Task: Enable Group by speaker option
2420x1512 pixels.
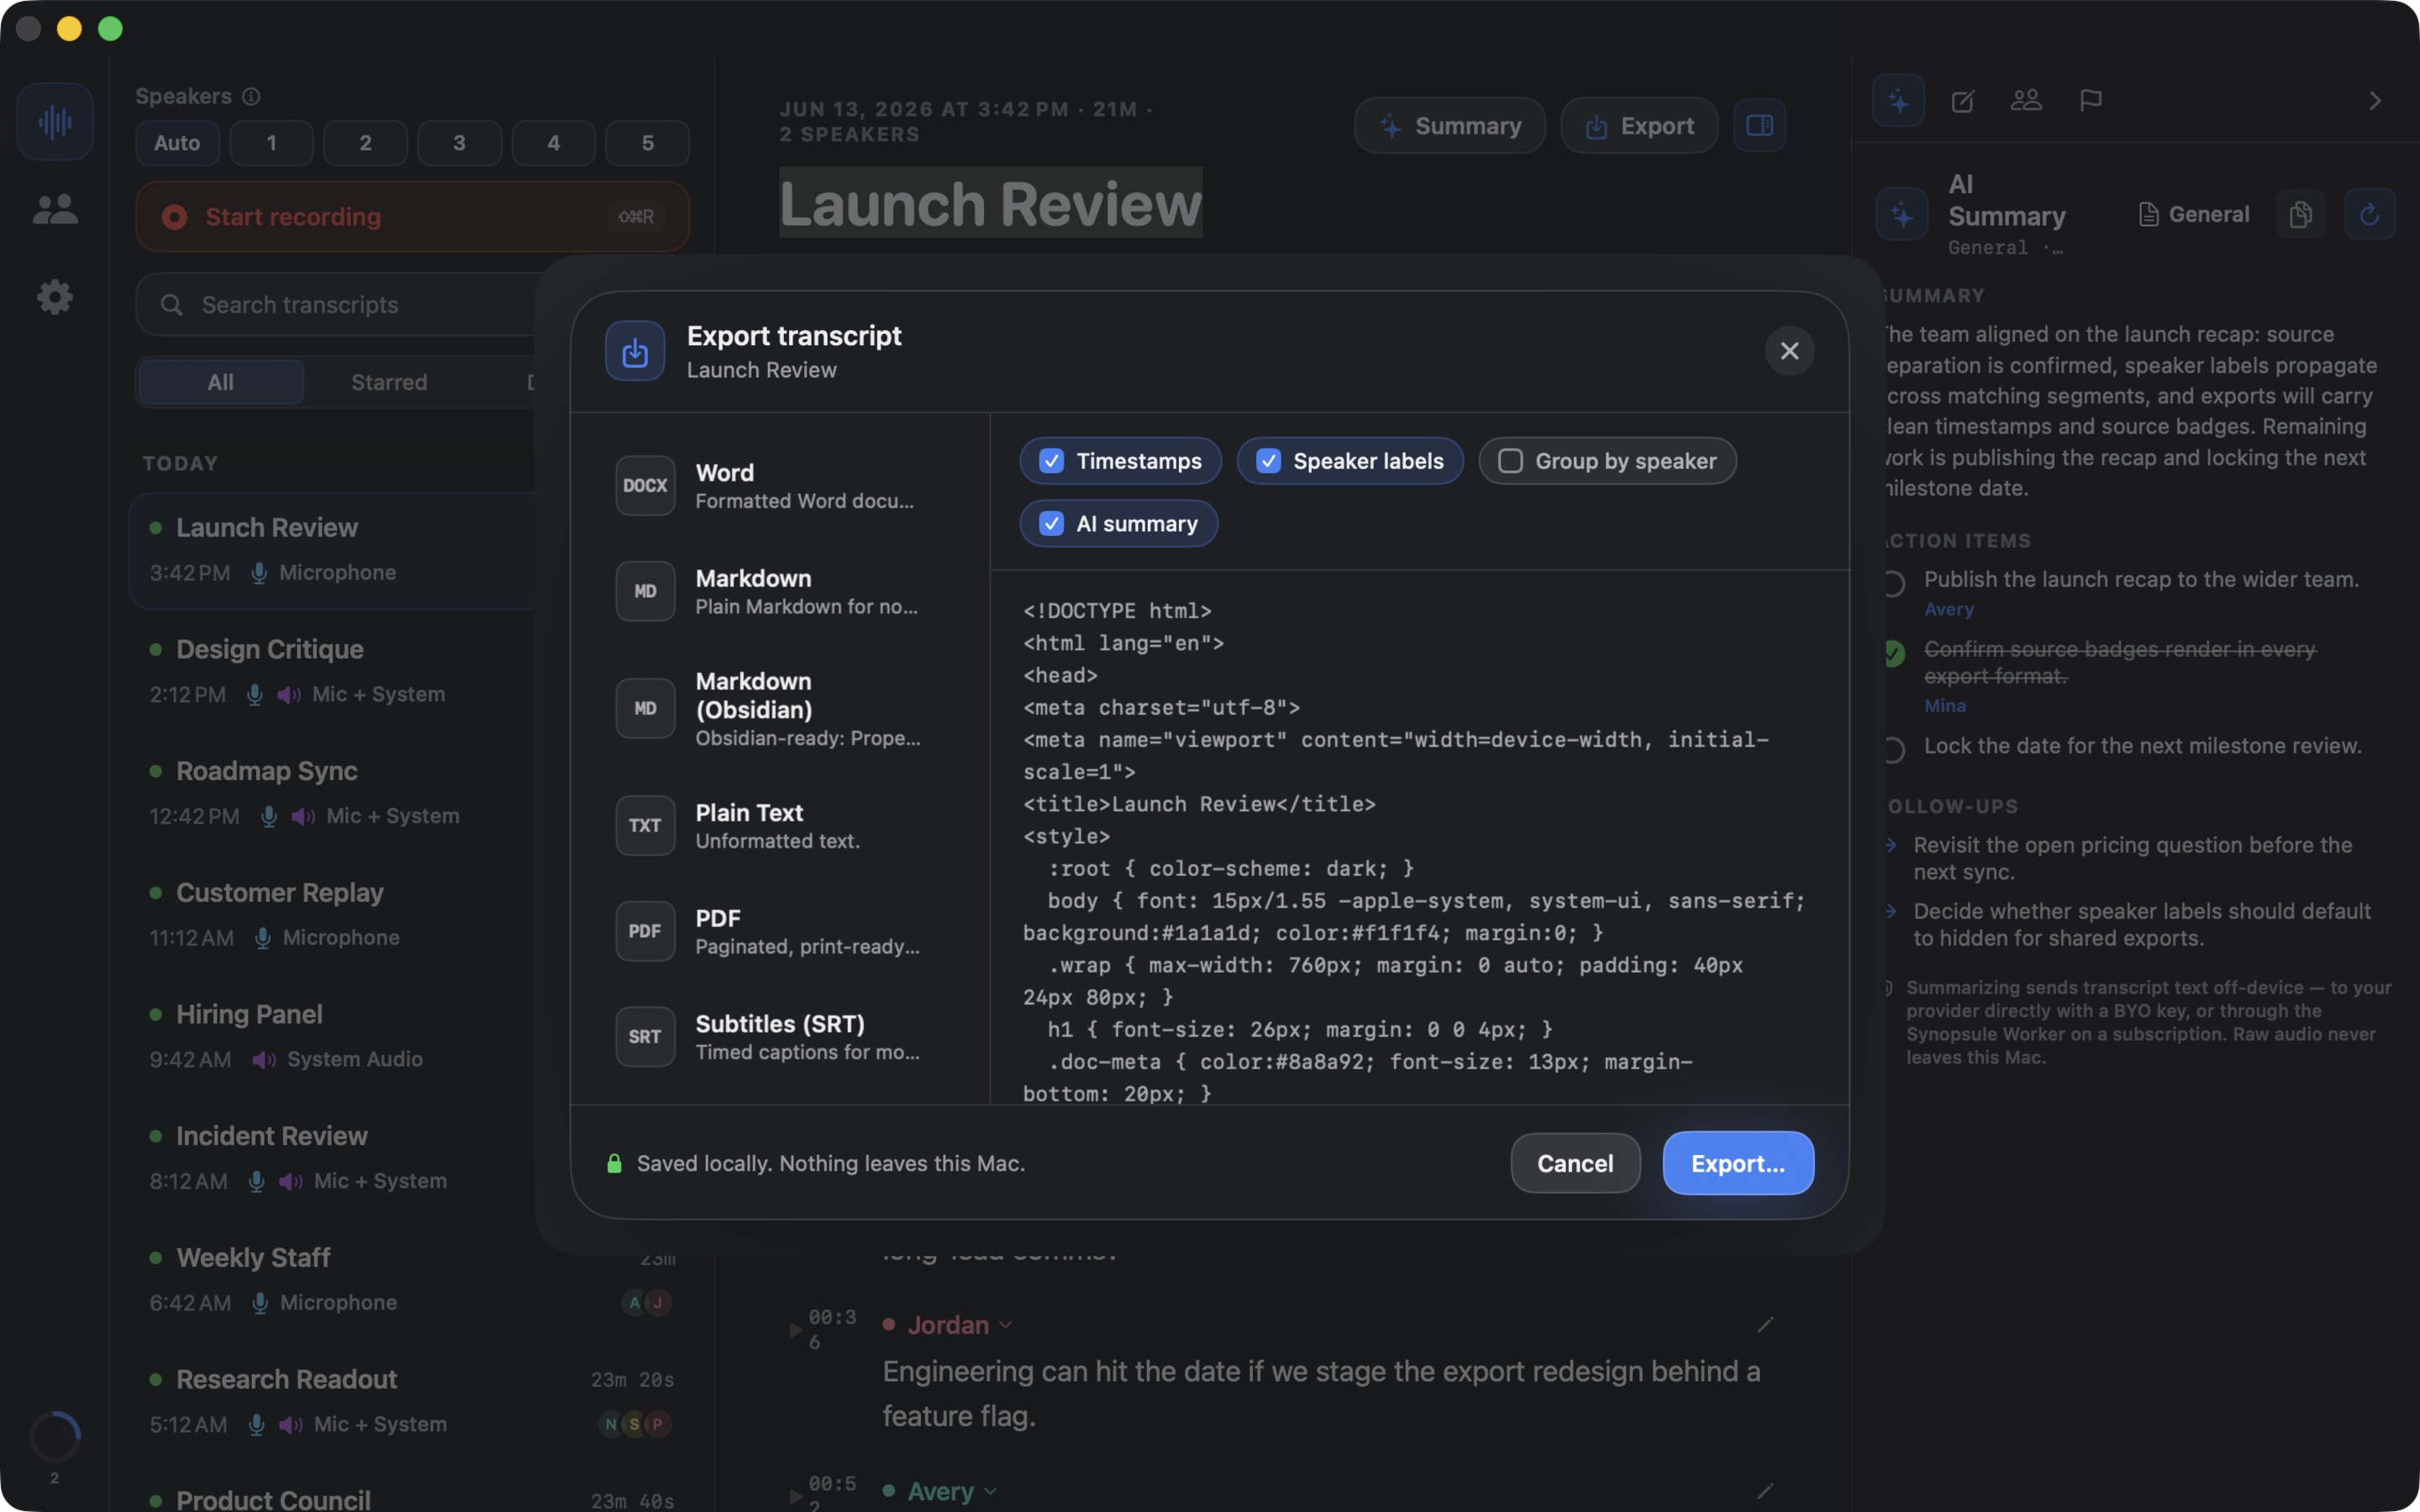Action: point(1607,462)
